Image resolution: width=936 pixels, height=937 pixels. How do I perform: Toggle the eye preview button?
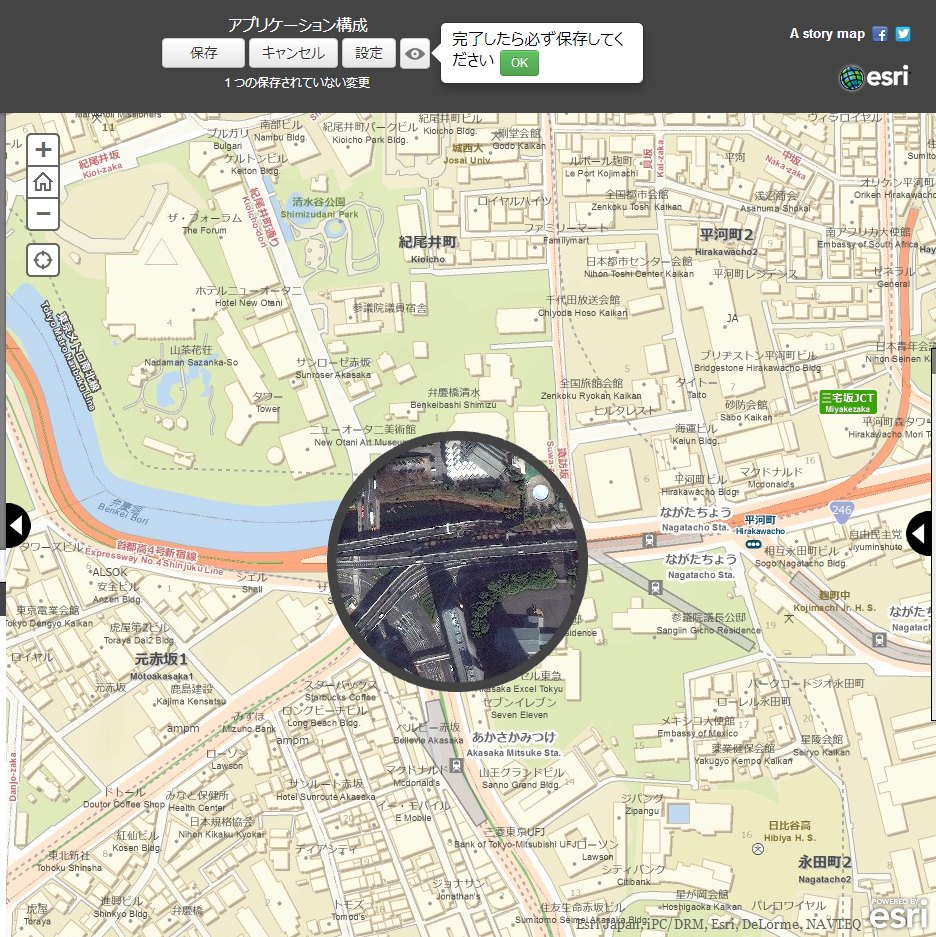[x=415, y=54]
